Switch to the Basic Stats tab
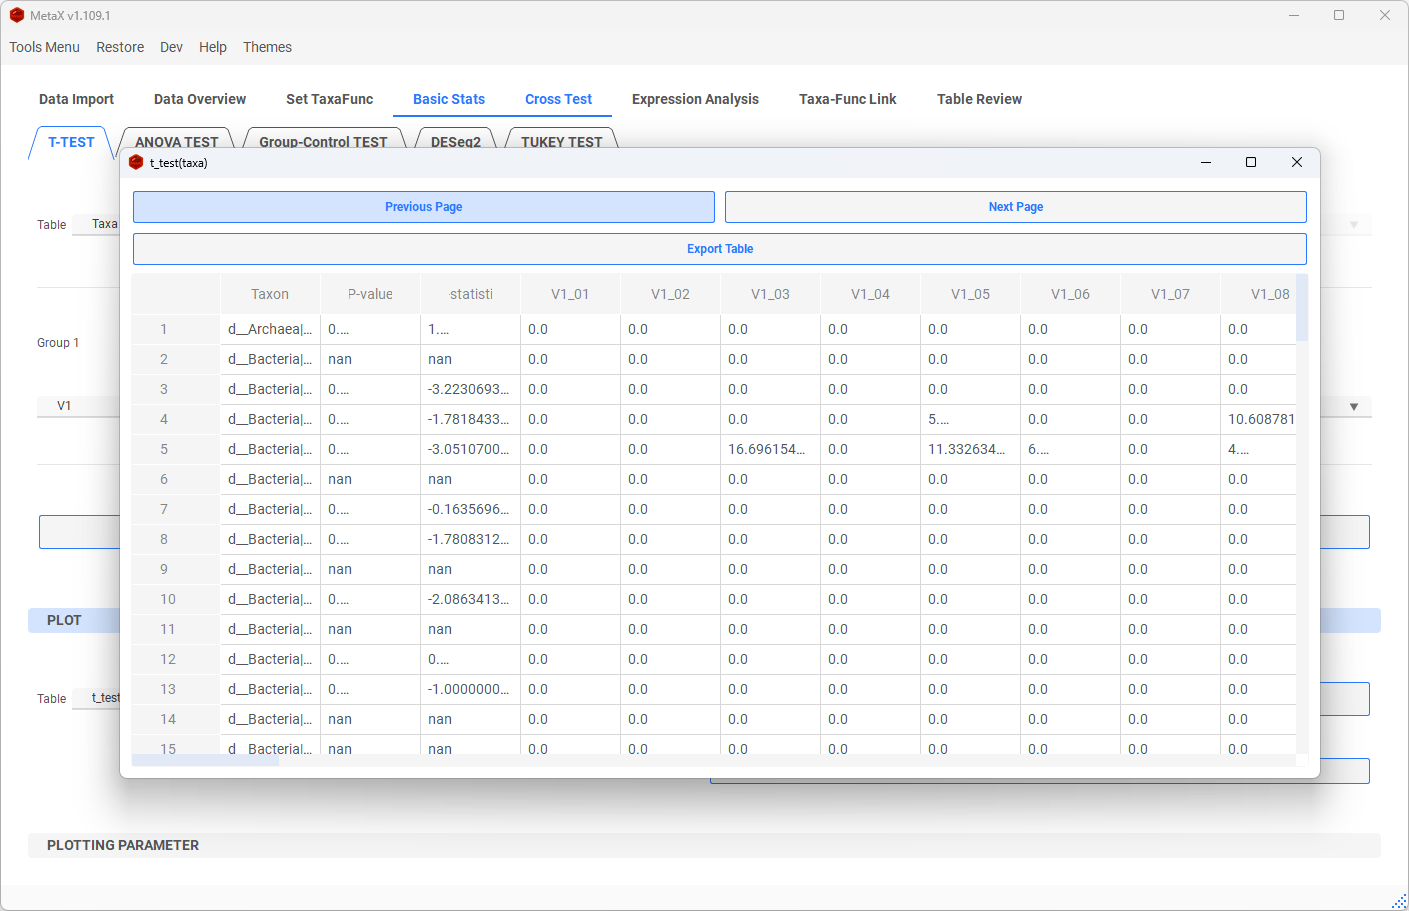Image resolution: width=1409 pixels, height=911 pixels. pyautogui.click(x=449, y=99)
